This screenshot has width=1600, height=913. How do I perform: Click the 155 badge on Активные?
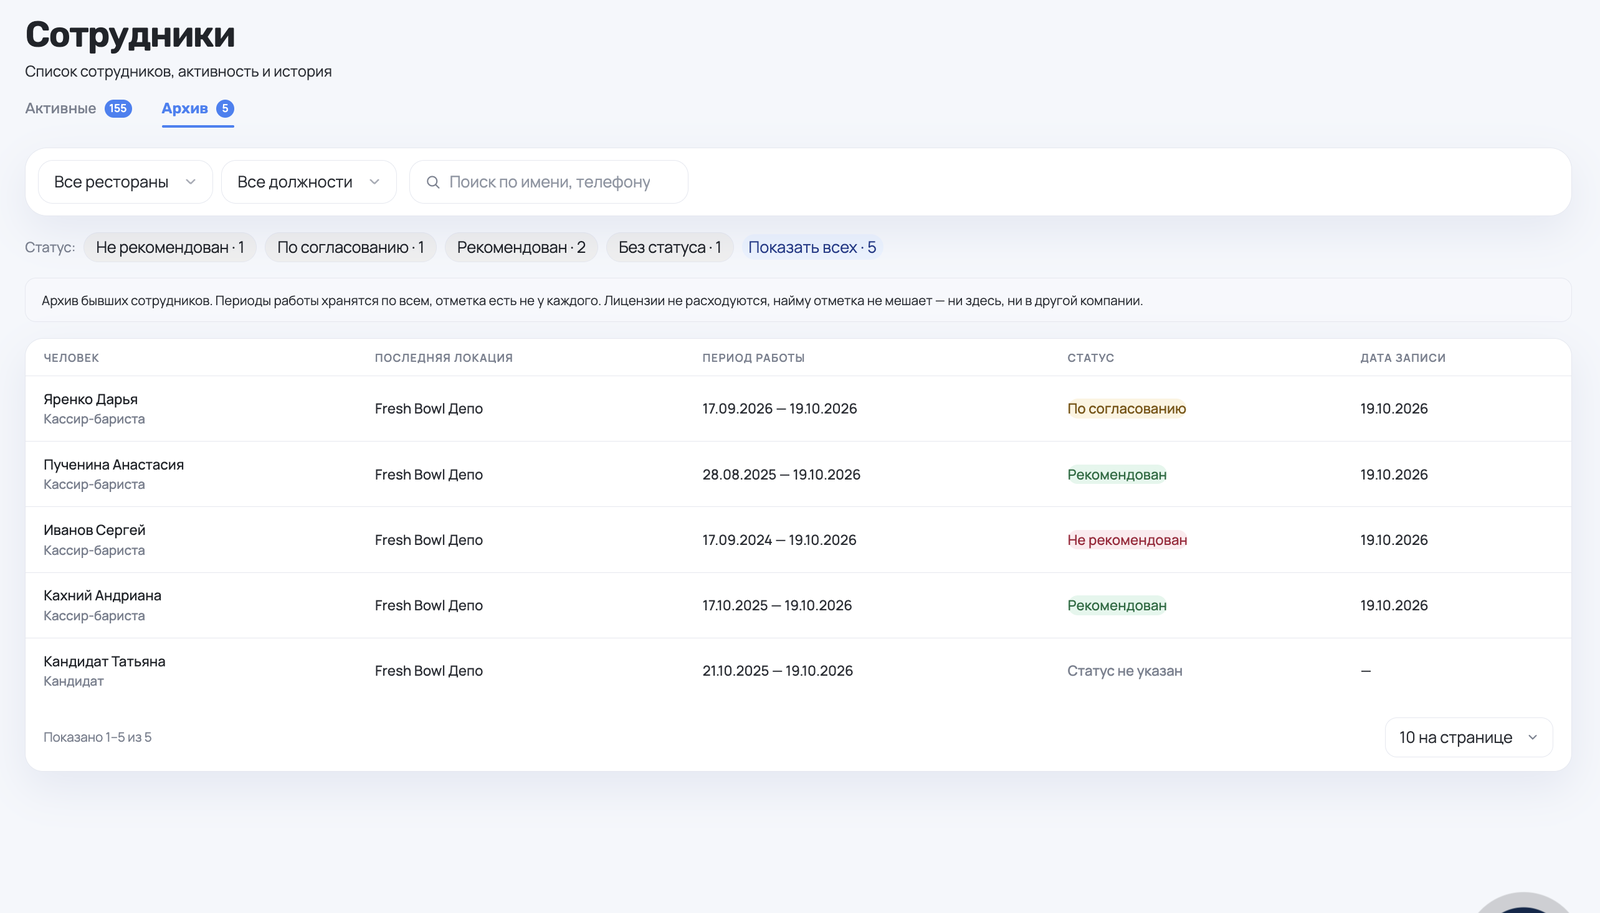[118, 108]
